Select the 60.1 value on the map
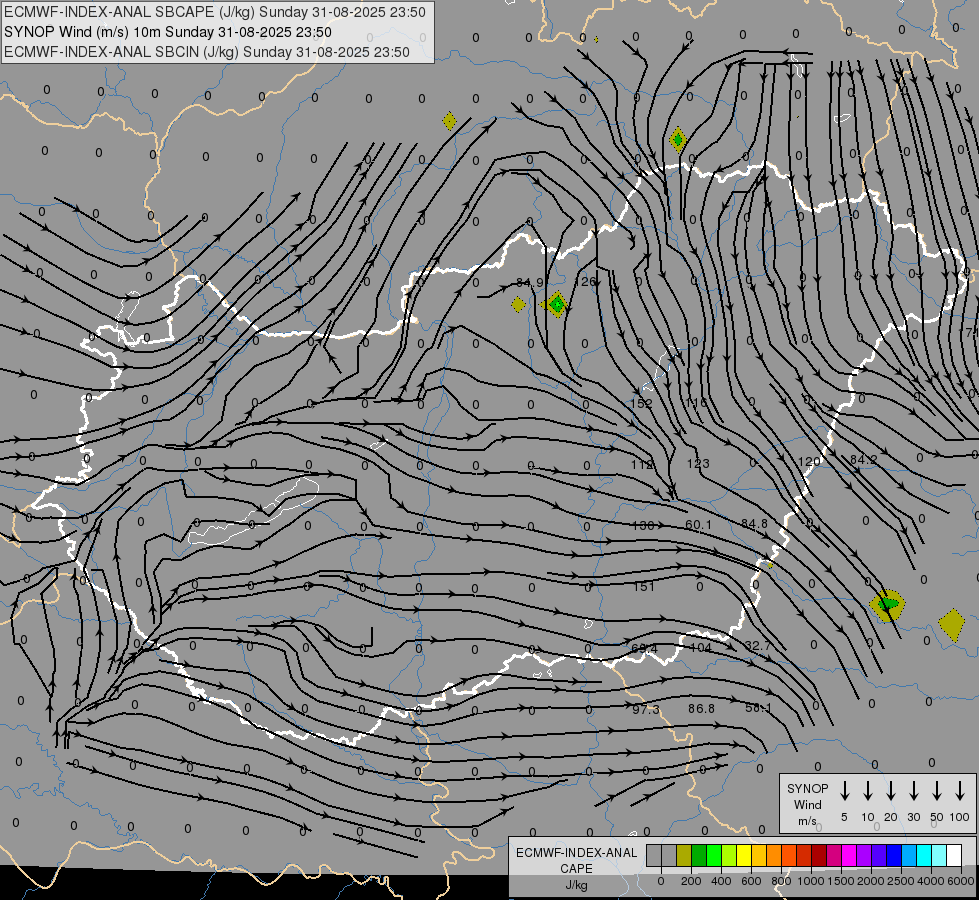This screenshot has width=979, height=900. tap(699, 525)
